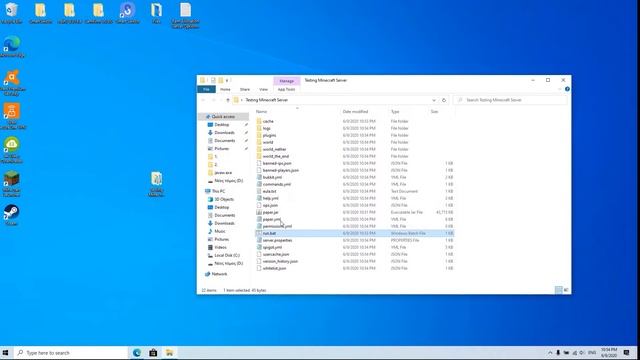Click the File Explorer taskbar icon
Screen dimensions: 640x360
pos(169,353)
